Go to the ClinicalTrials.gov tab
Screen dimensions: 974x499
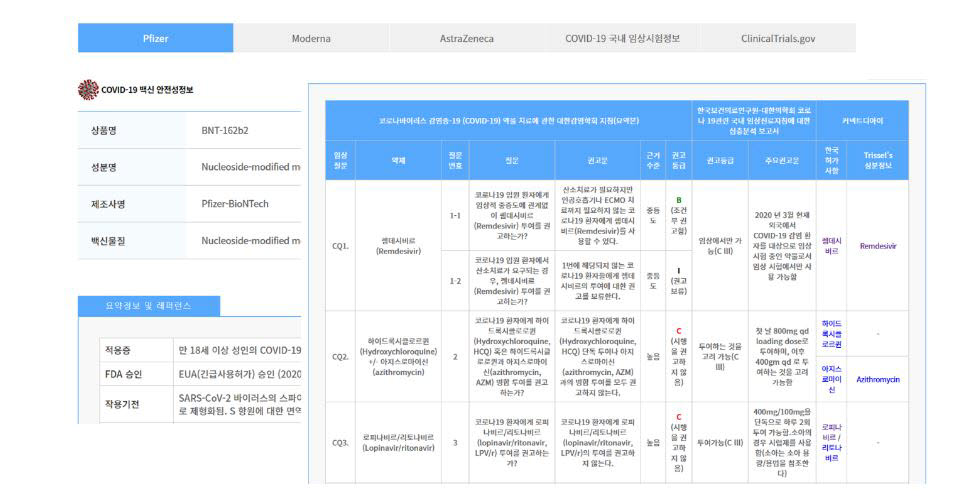(x=778, y=38)
